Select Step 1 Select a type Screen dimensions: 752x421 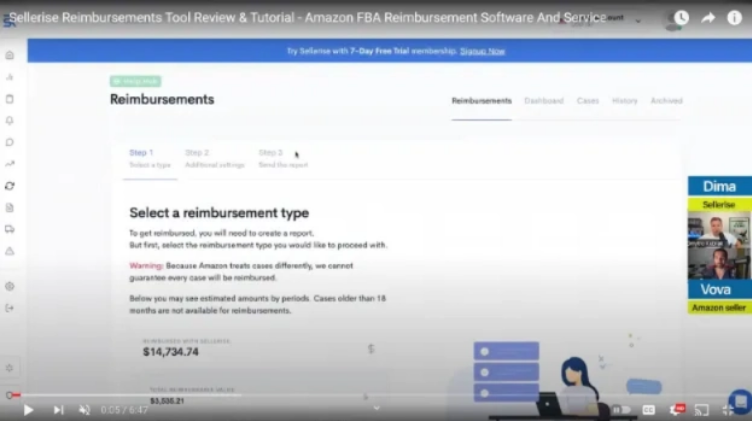click(150, 158)
